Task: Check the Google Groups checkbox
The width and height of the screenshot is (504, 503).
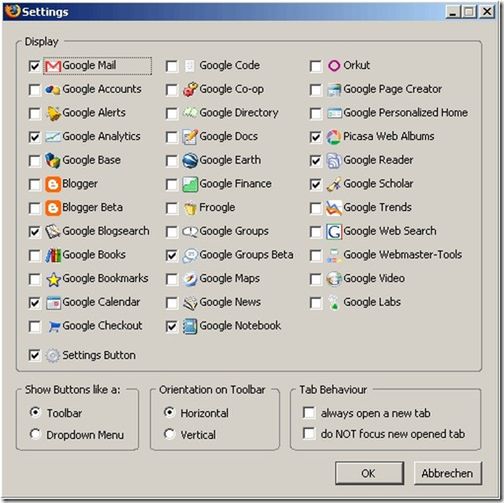Action: [172, 232]
